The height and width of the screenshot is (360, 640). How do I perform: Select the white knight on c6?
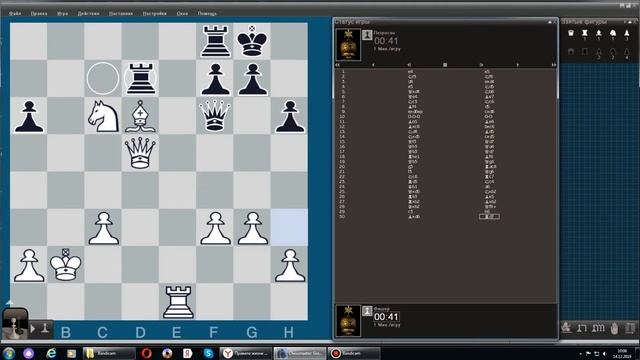(103, 116)
